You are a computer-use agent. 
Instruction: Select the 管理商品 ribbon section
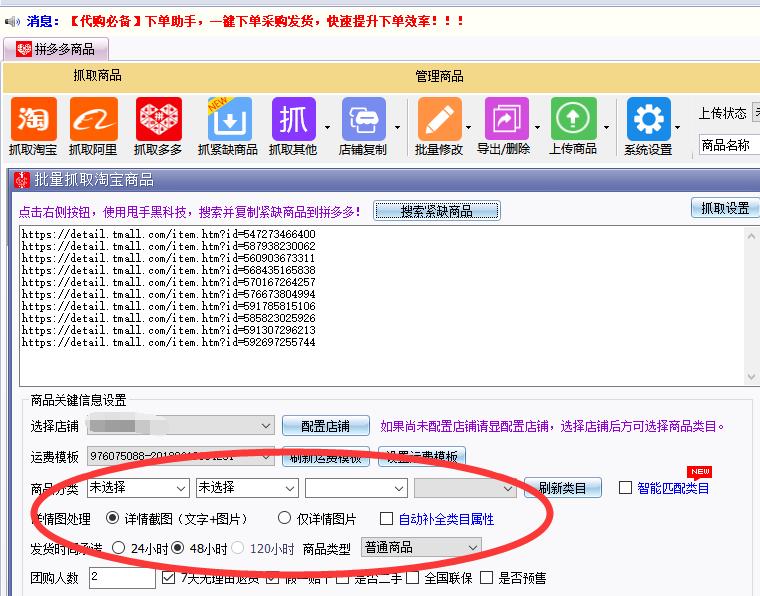439,76
